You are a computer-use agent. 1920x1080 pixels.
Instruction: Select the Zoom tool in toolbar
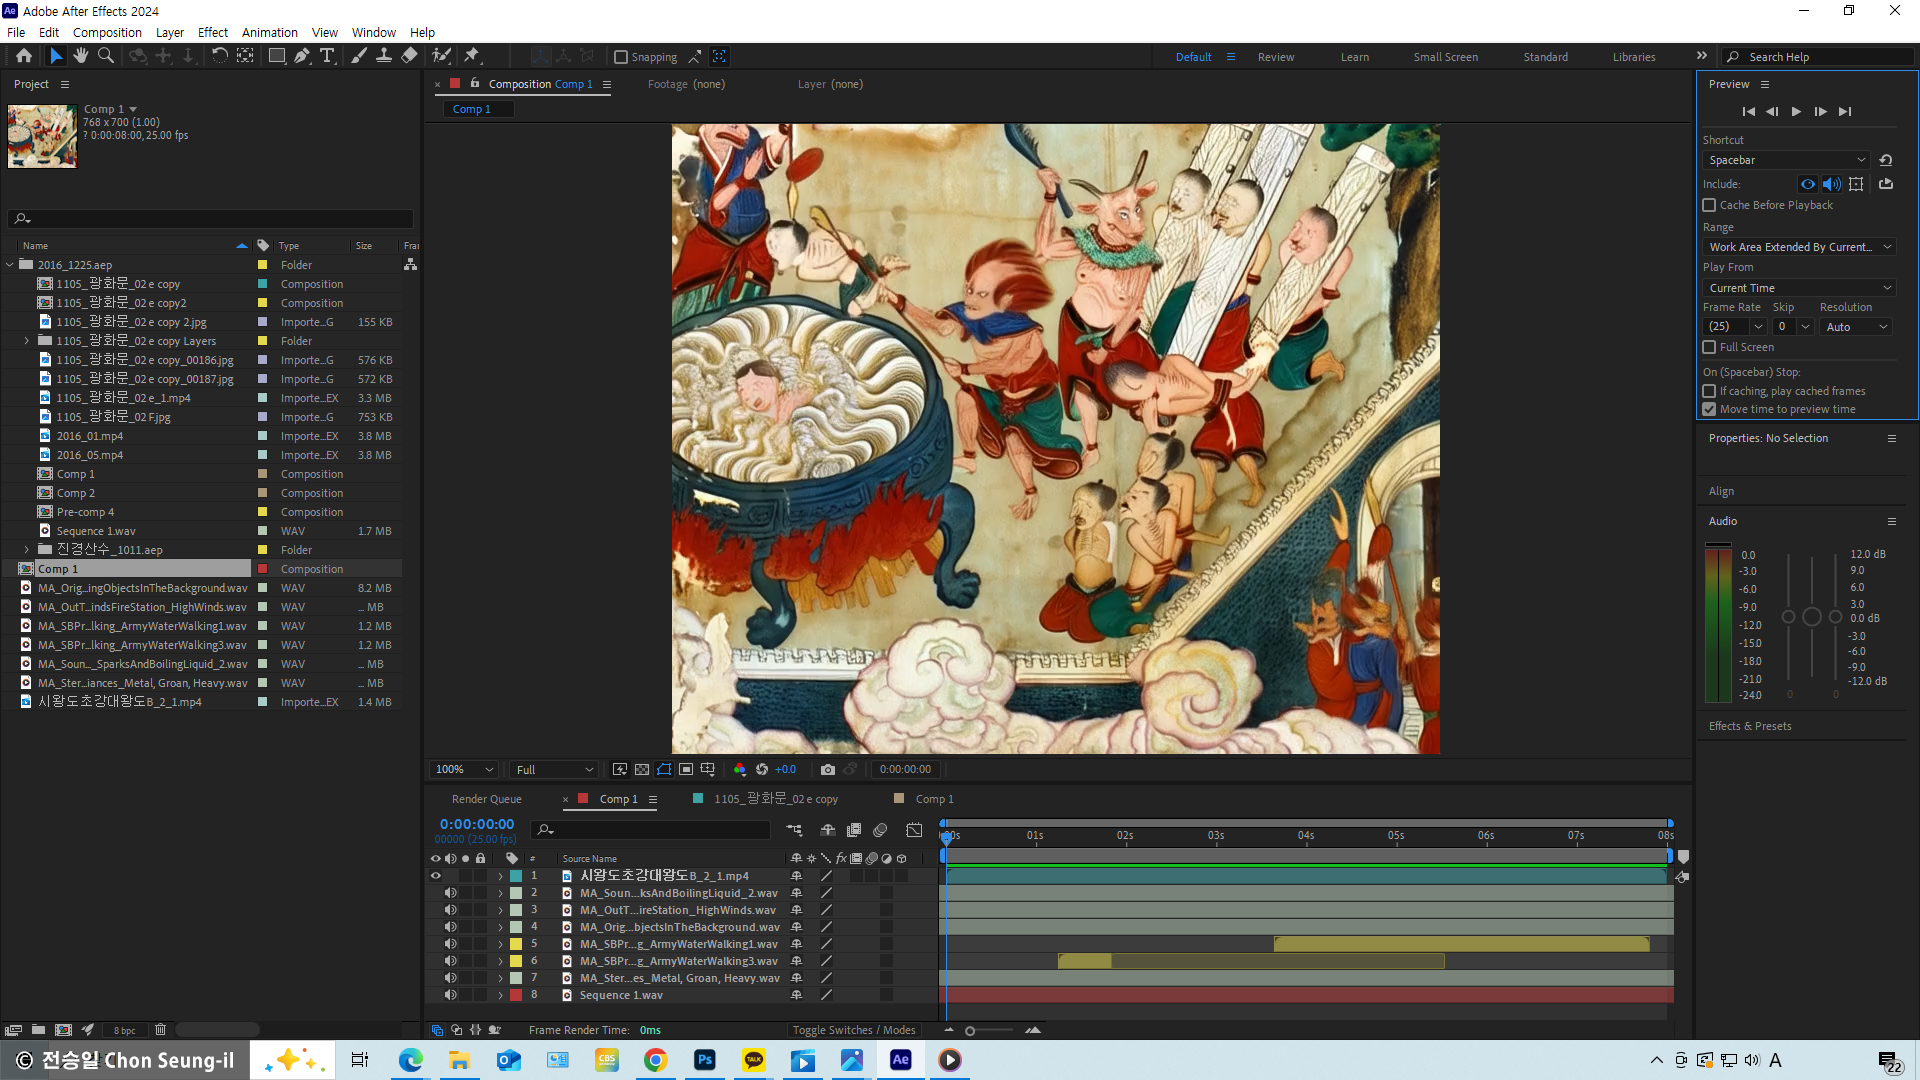click(x=105, y=56)
